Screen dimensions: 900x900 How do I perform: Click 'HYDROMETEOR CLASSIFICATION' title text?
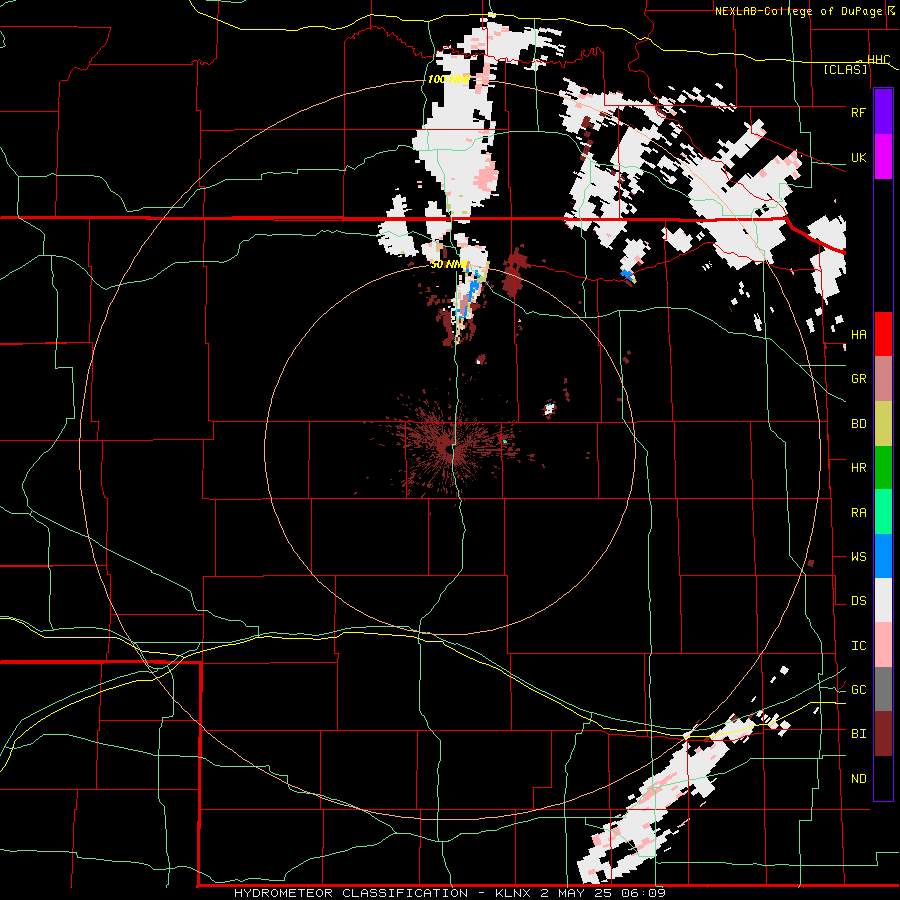click(351, 893)
